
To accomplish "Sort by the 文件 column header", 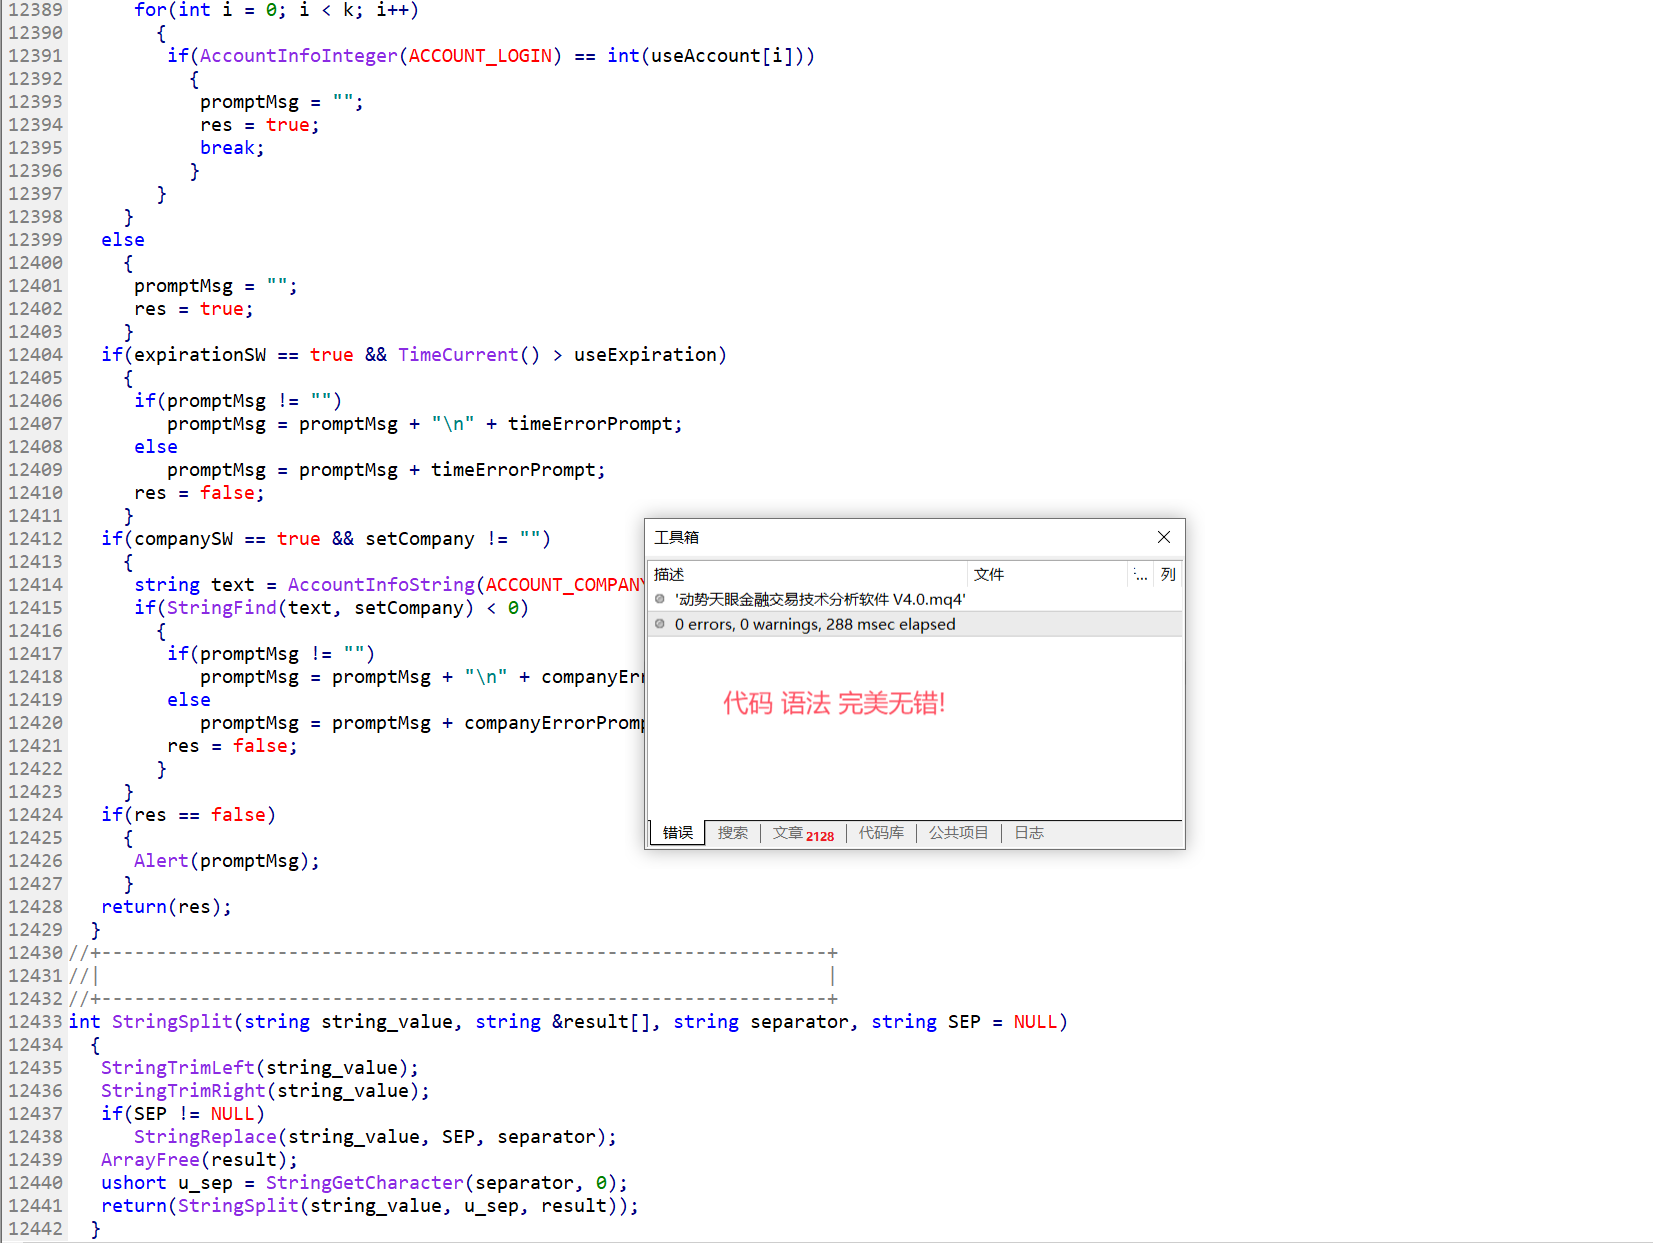I will [x=1047, y=574].
